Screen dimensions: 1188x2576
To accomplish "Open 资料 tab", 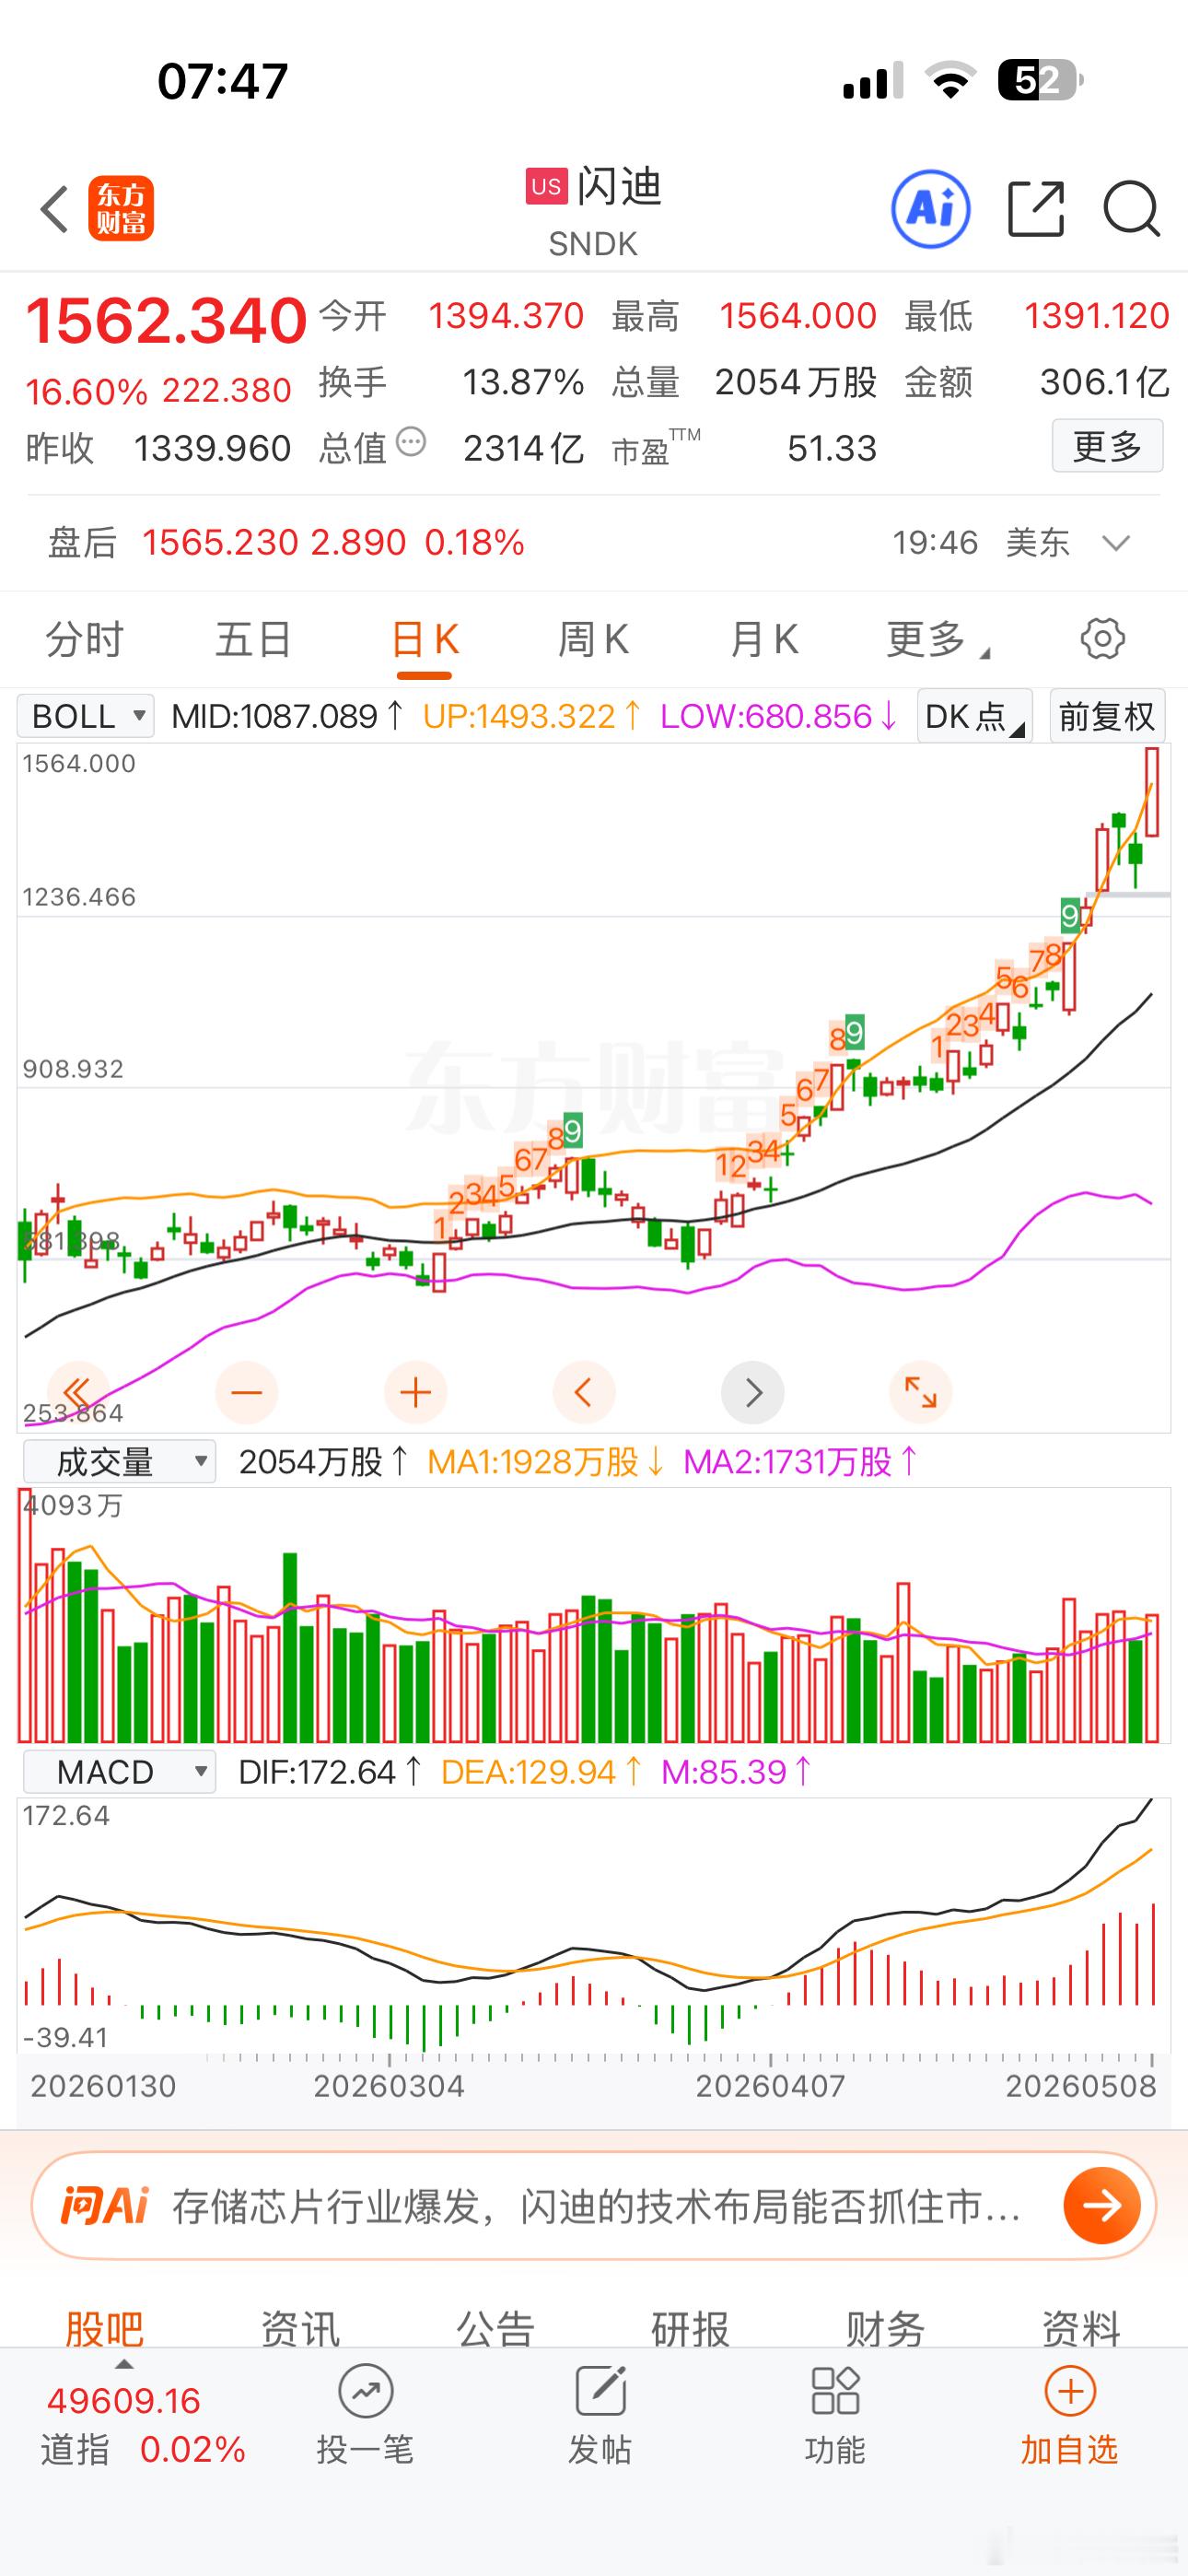I will (x=1081, y=2328).
